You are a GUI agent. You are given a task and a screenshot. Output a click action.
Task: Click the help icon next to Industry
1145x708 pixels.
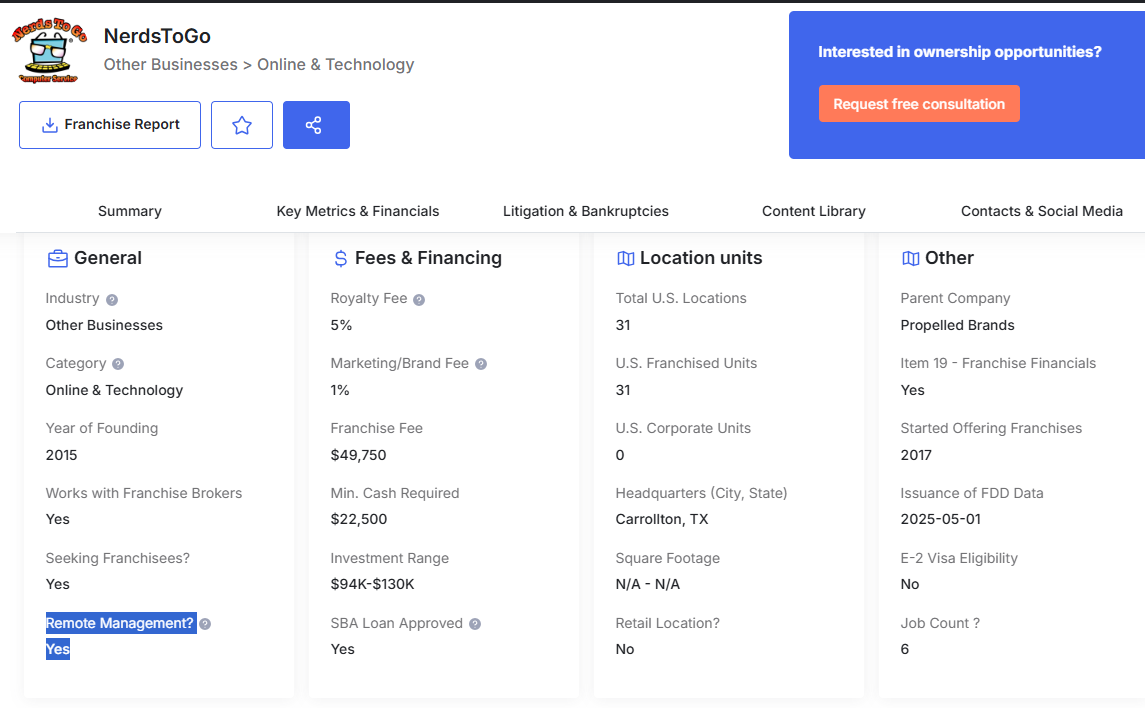point(112,299)
